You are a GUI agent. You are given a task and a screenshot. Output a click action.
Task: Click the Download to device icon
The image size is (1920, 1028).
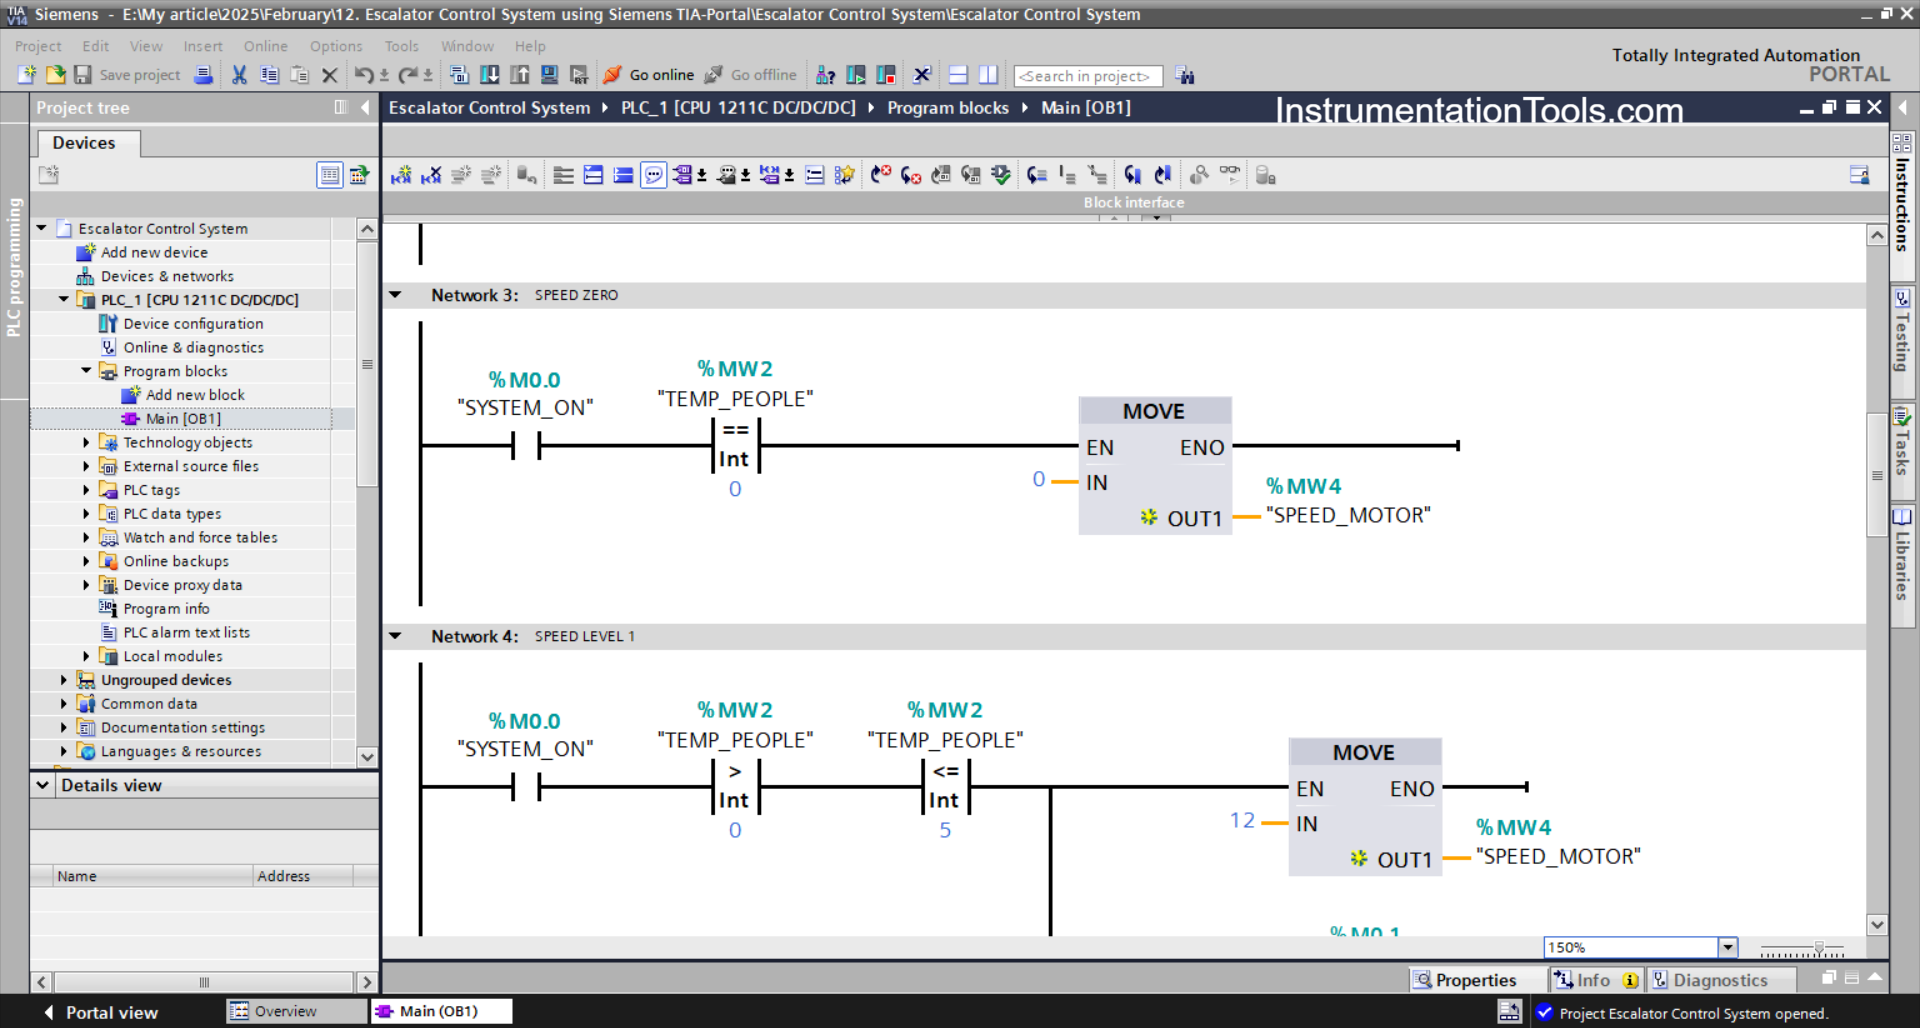click(489, 75)
